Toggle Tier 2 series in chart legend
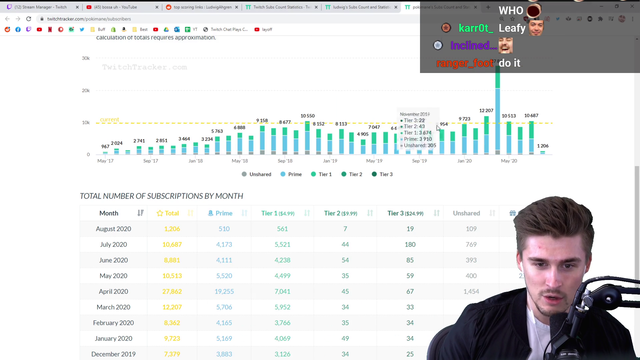 click(351, 174)
